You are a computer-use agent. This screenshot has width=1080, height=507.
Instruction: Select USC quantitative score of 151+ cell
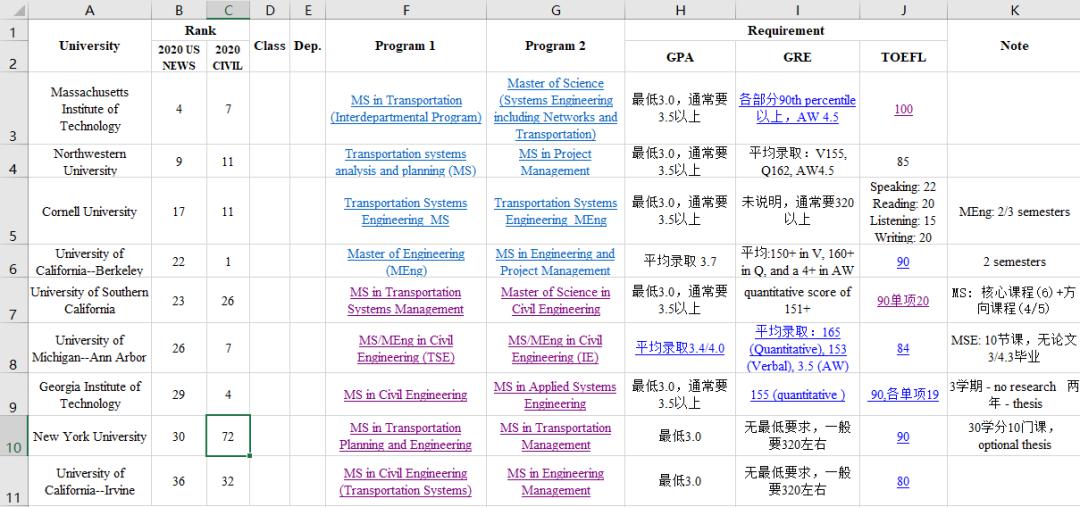click(x=797, y=300)
